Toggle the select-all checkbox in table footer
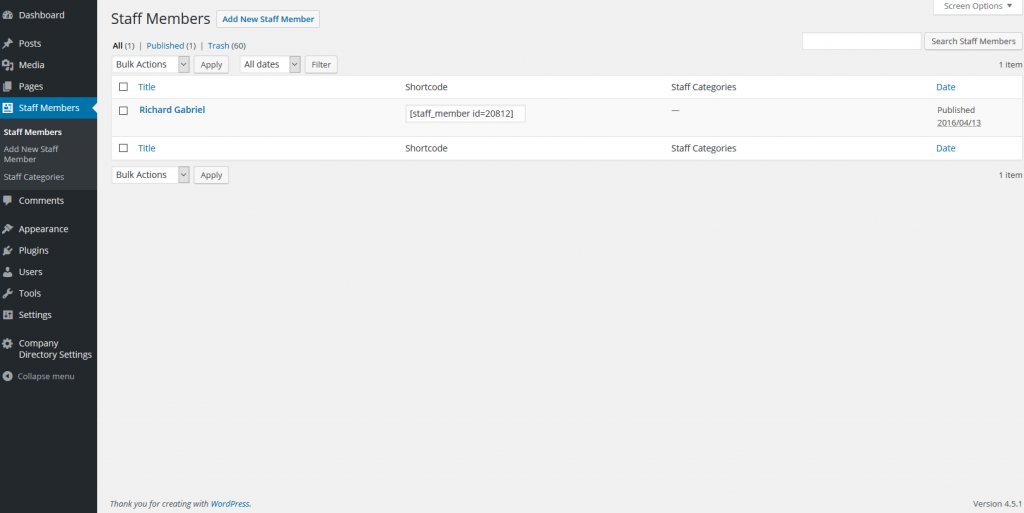The height and width of the screenshot is (513, 1024). pos(123,148)
